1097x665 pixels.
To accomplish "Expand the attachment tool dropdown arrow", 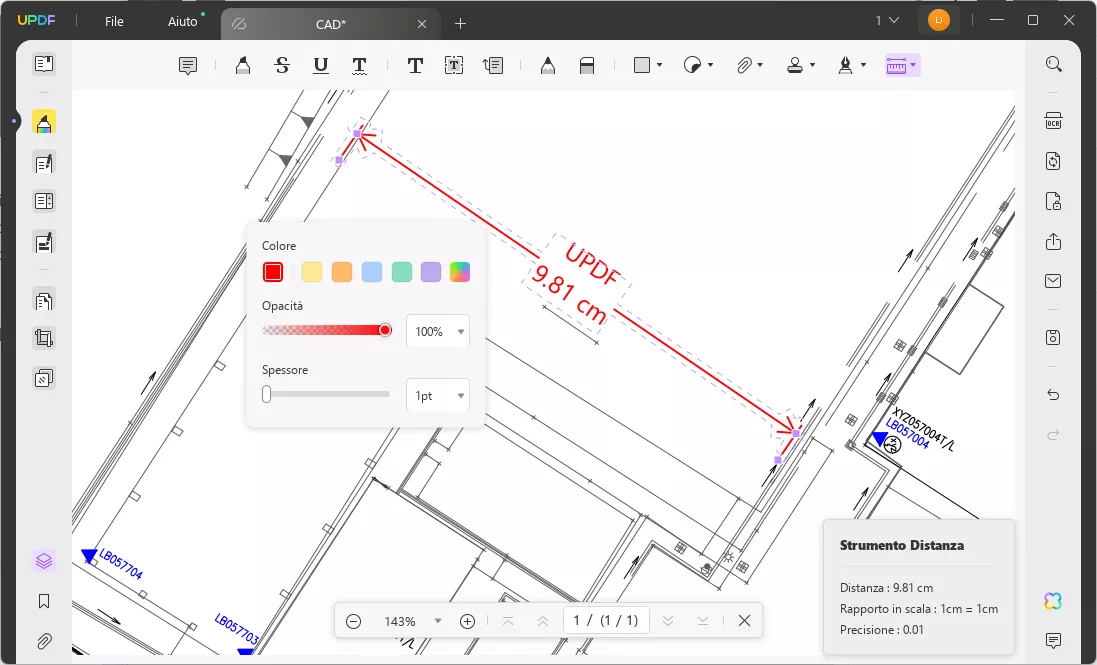I will coord(760,65).
